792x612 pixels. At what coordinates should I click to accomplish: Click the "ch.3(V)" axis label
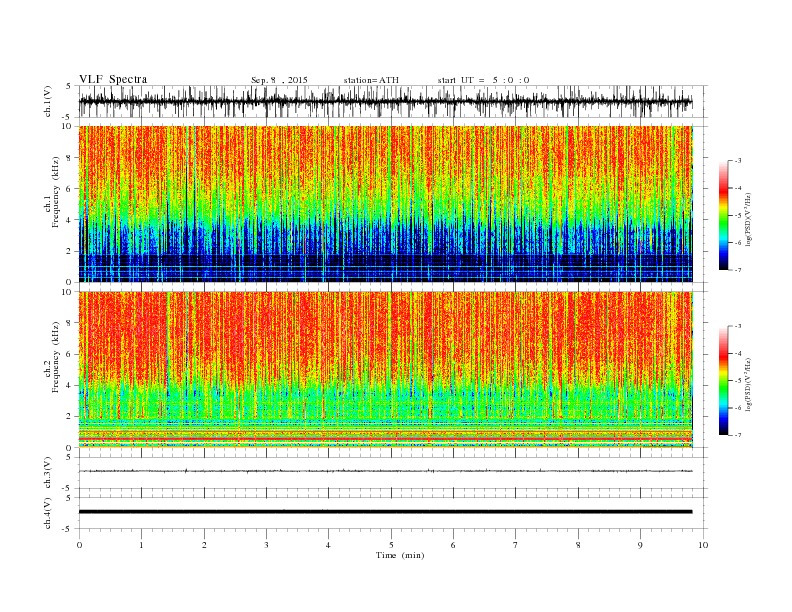tap(48, 473)
